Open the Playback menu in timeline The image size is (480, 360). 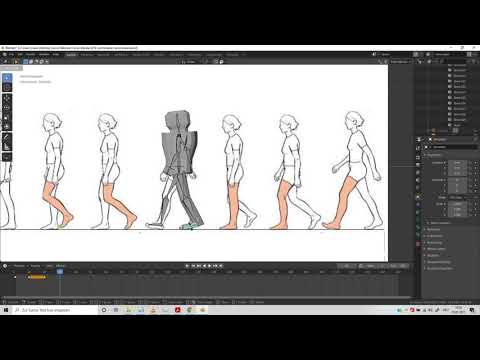point(19,266)
